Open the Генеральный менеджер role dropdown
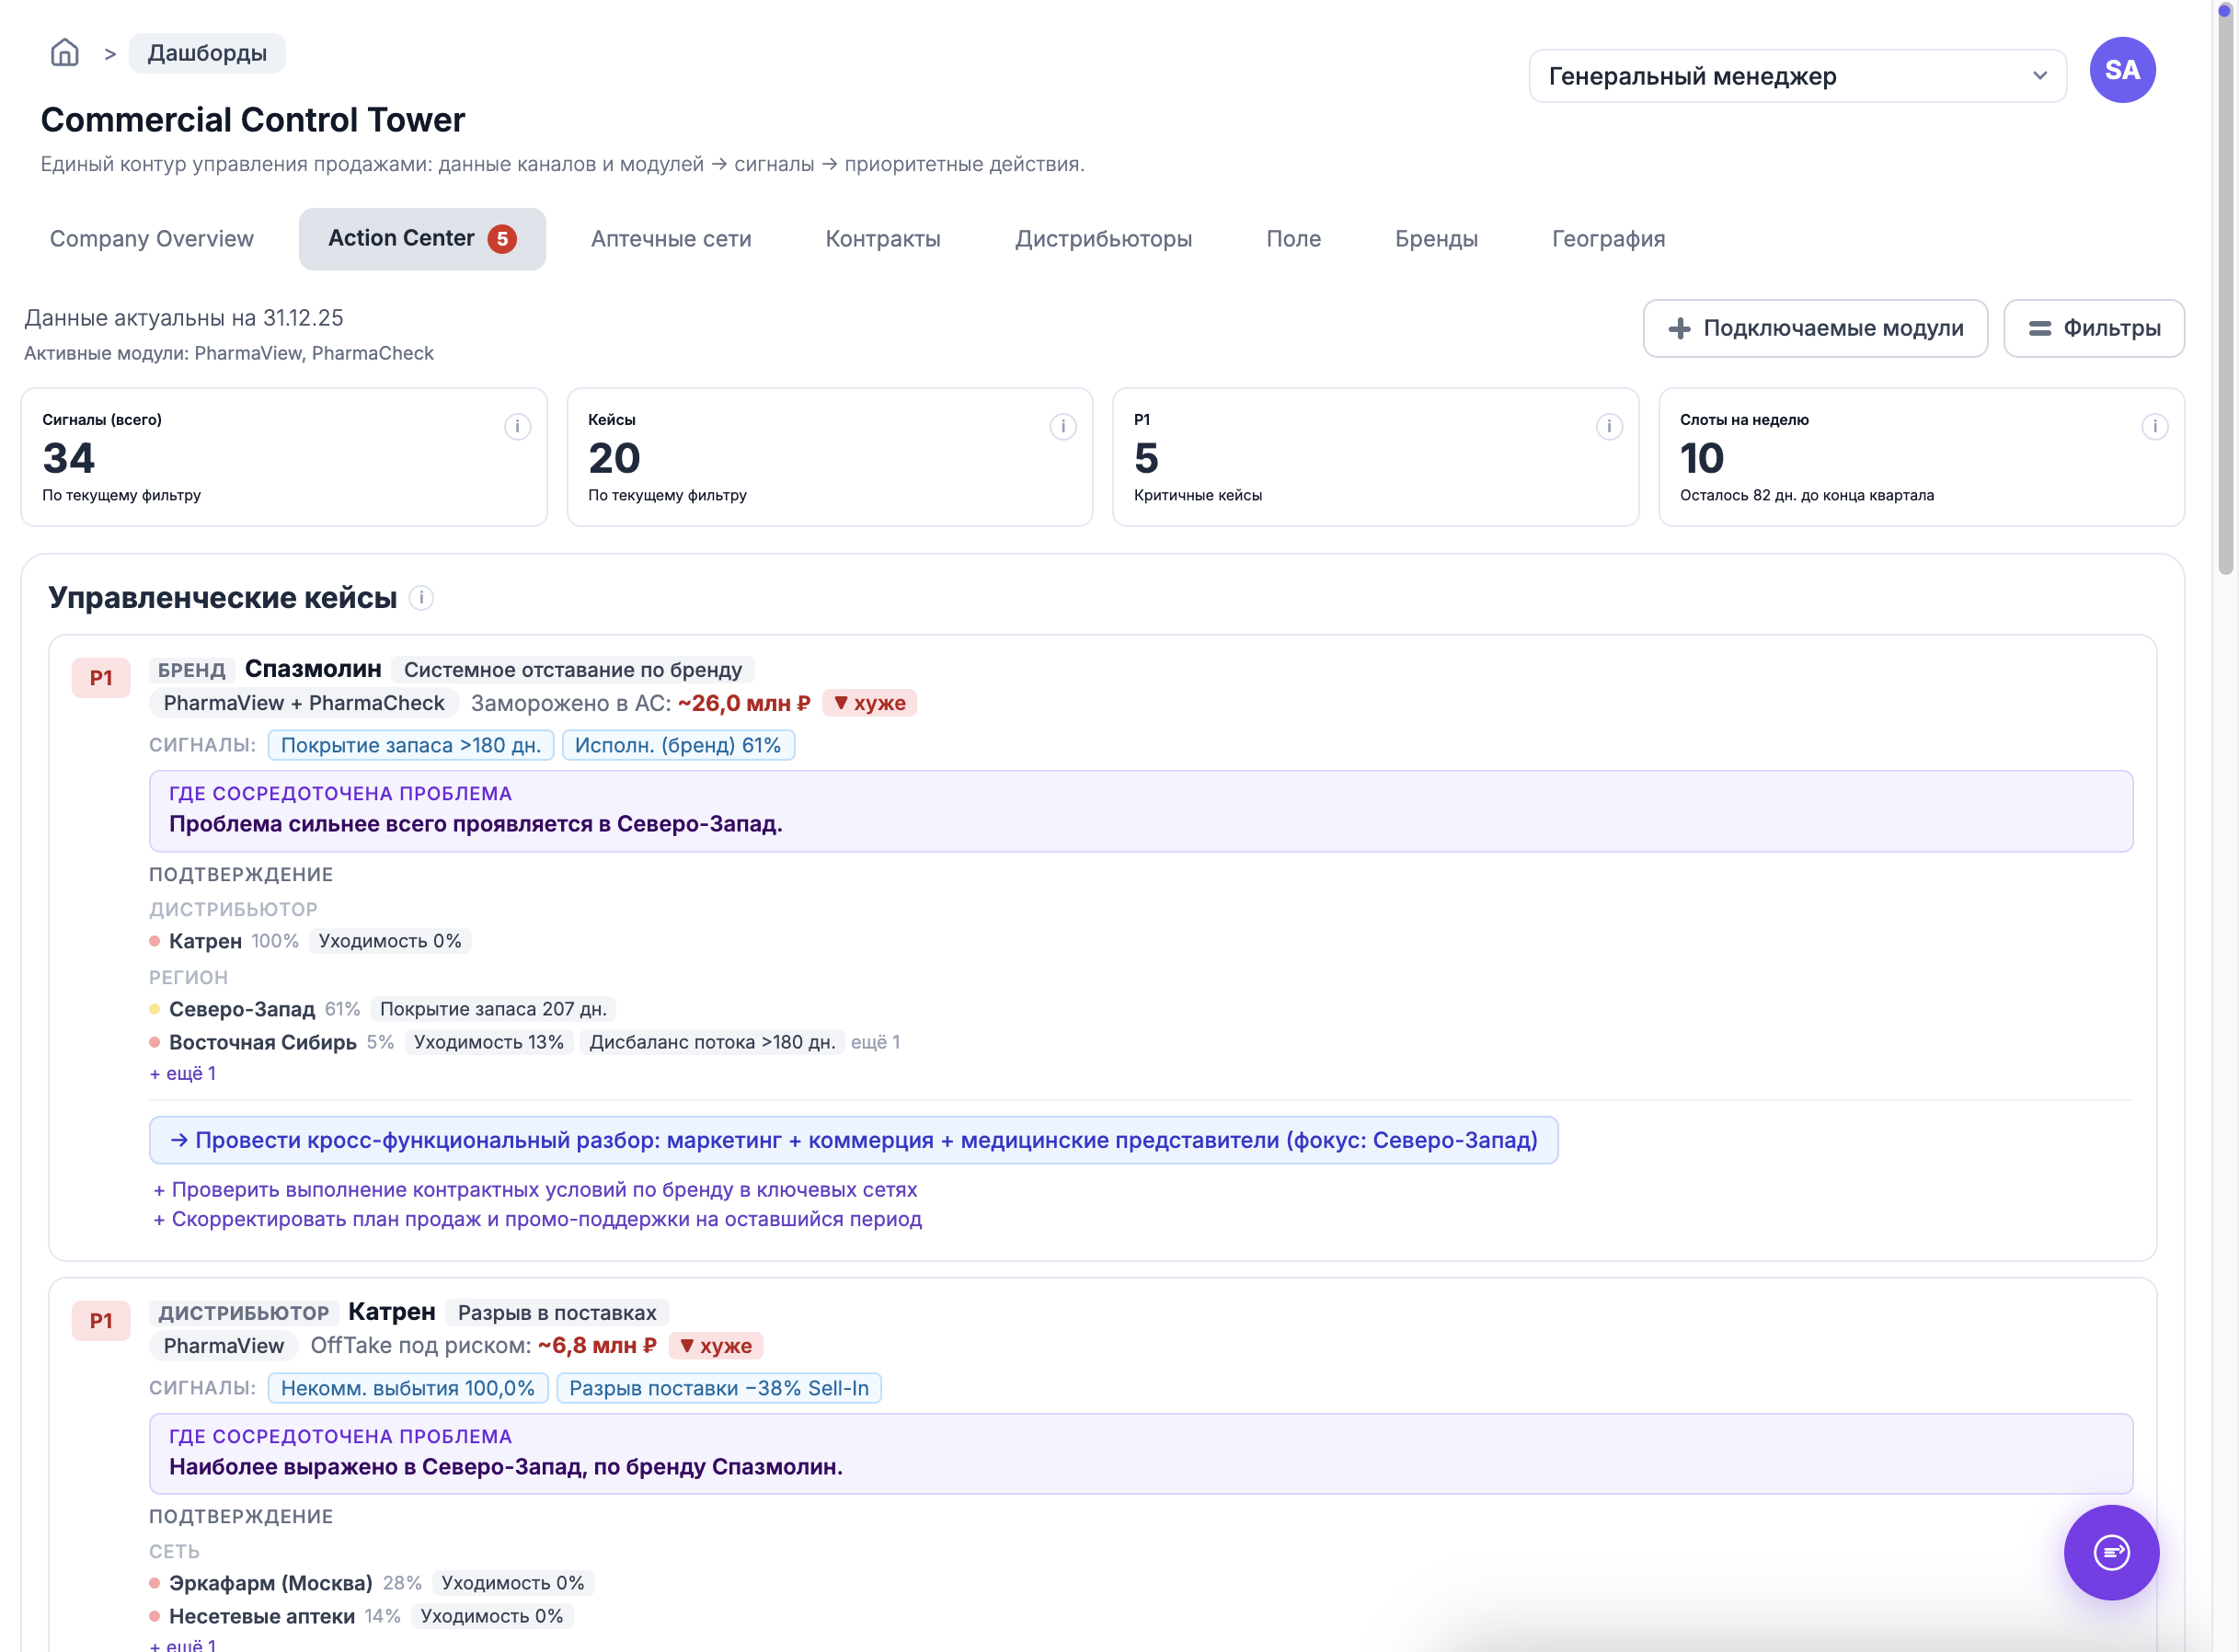The height and width of the screenshot is (1652, 2239). pos(1796,76)
